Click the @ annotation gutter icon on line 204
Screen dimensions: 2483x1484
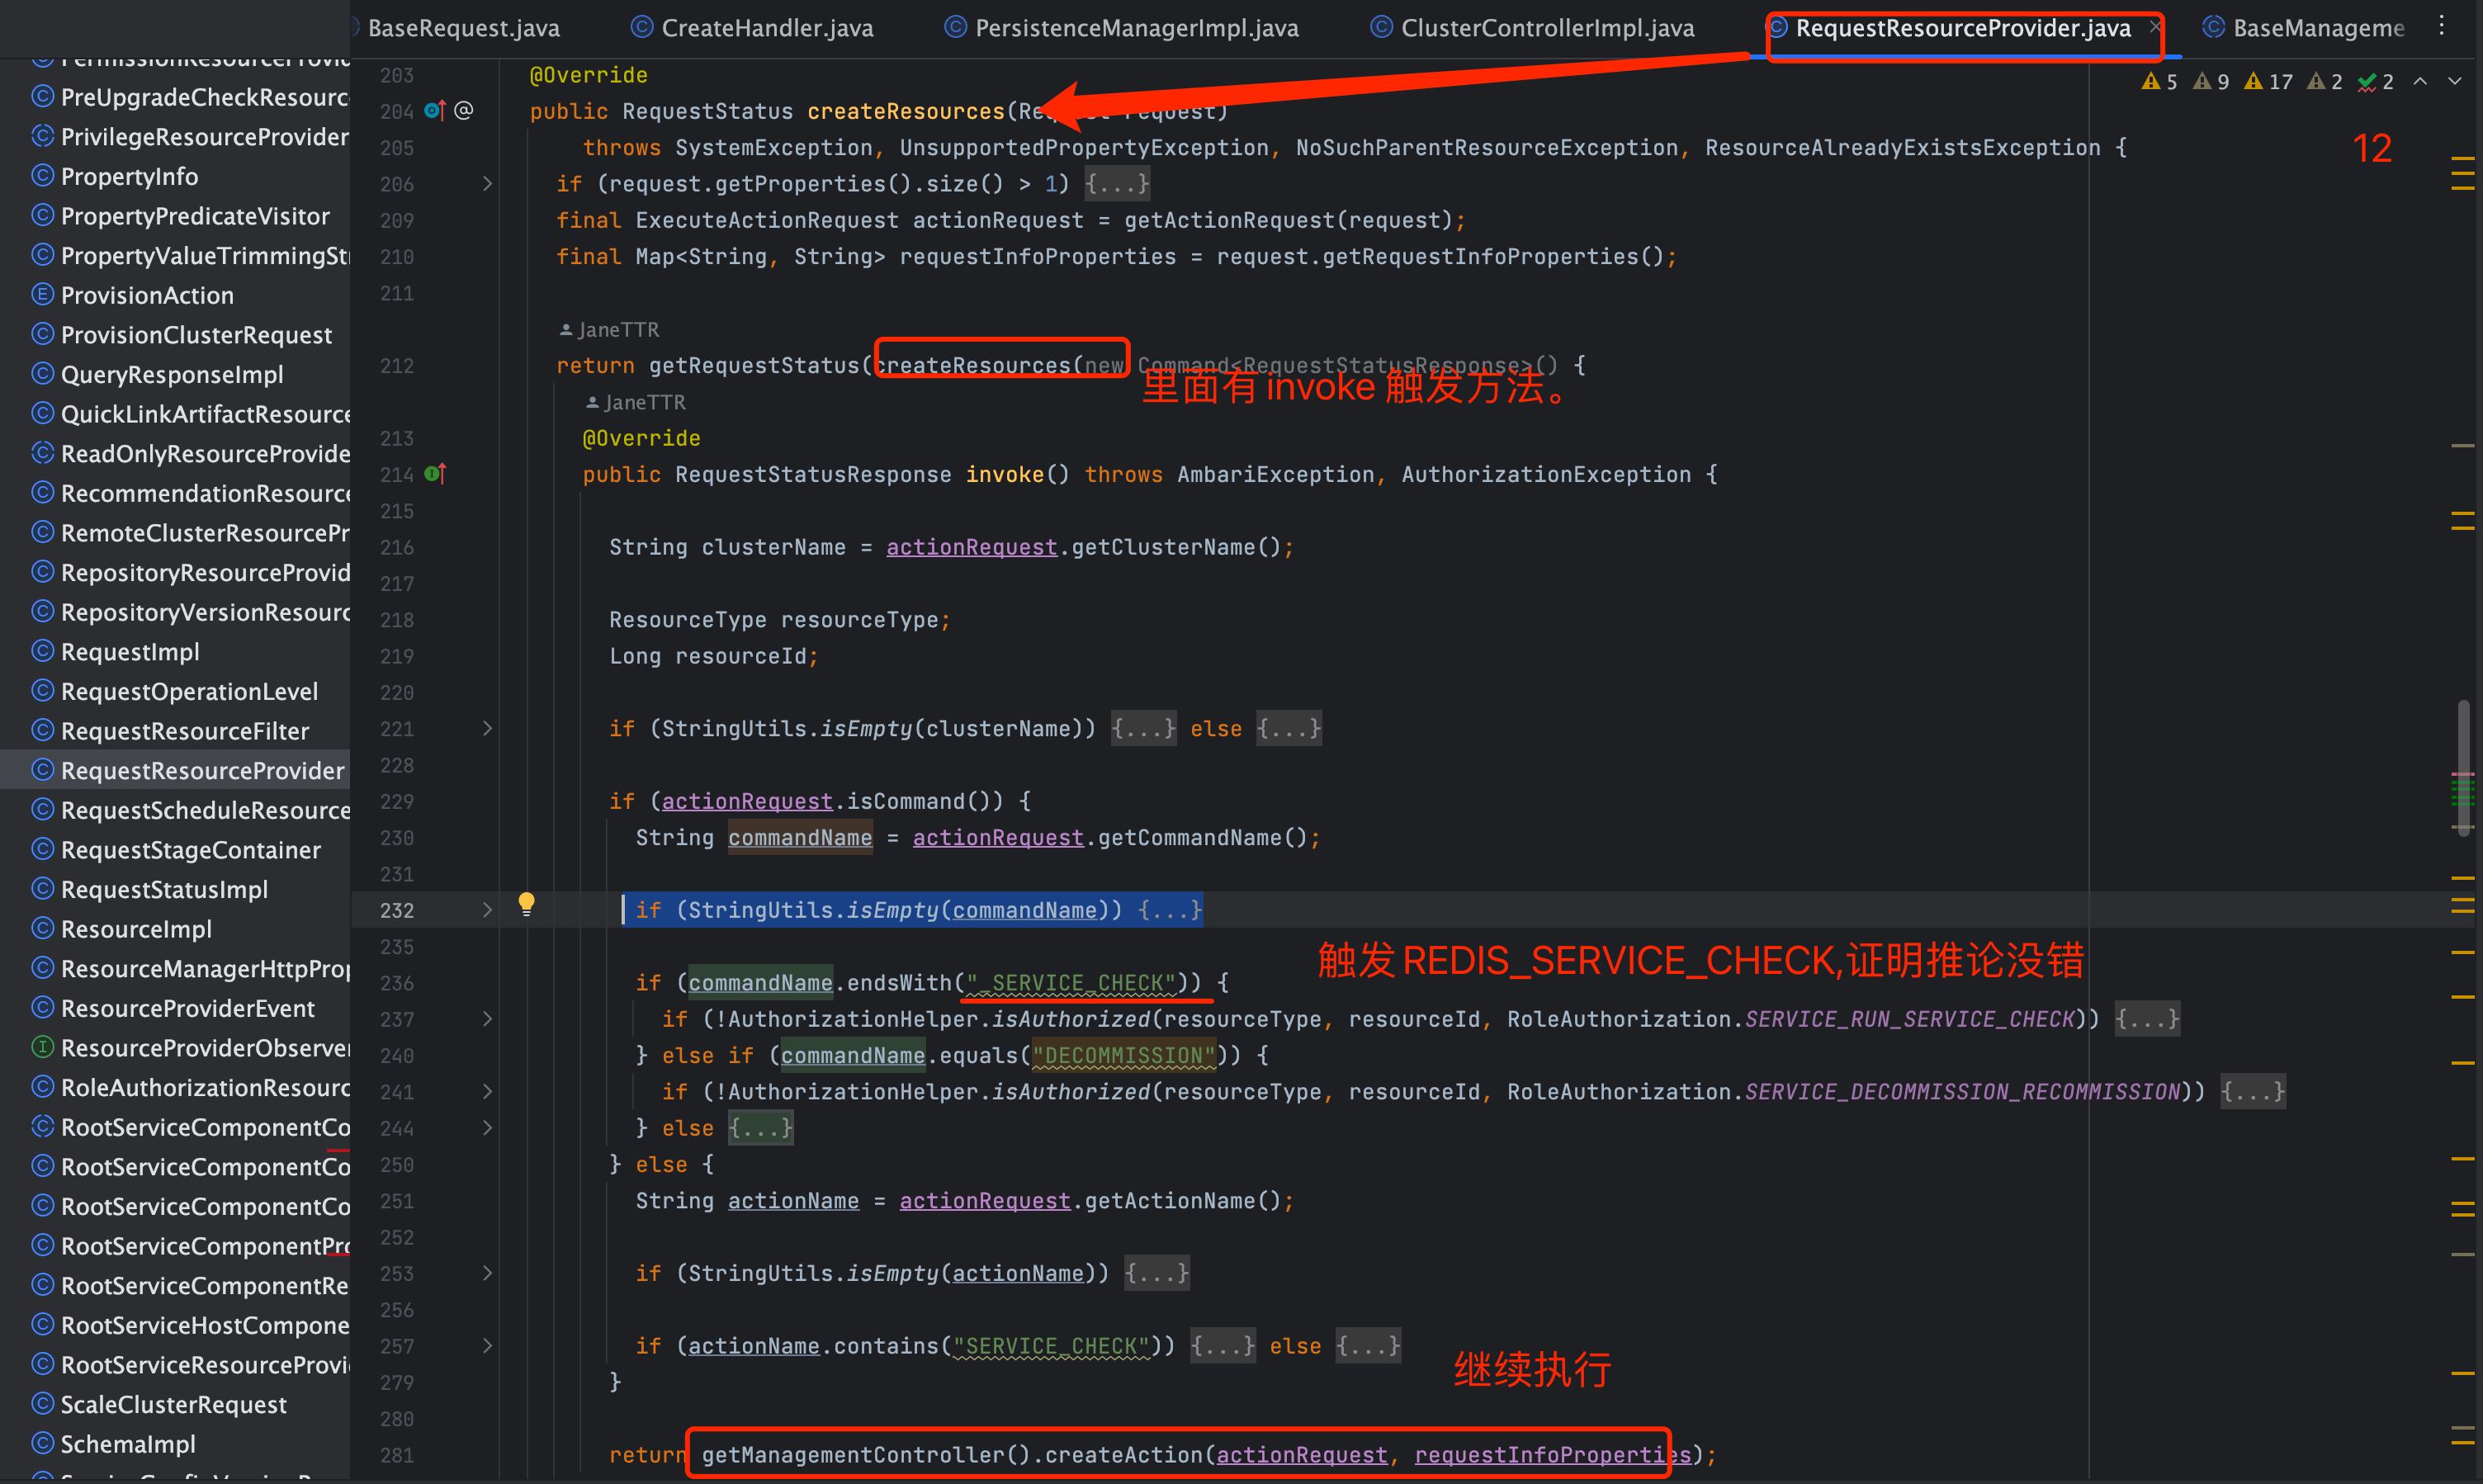click(464, 110)
